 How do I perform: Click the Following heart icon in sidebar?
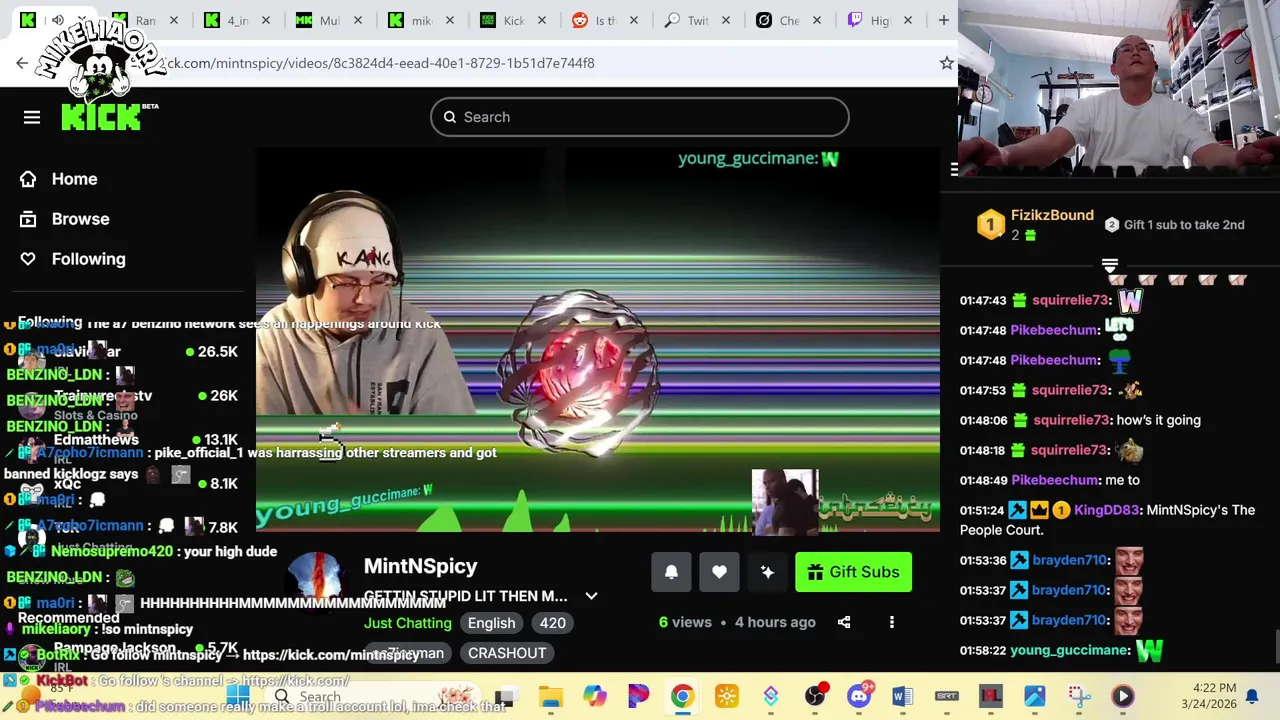click(28, 259)
